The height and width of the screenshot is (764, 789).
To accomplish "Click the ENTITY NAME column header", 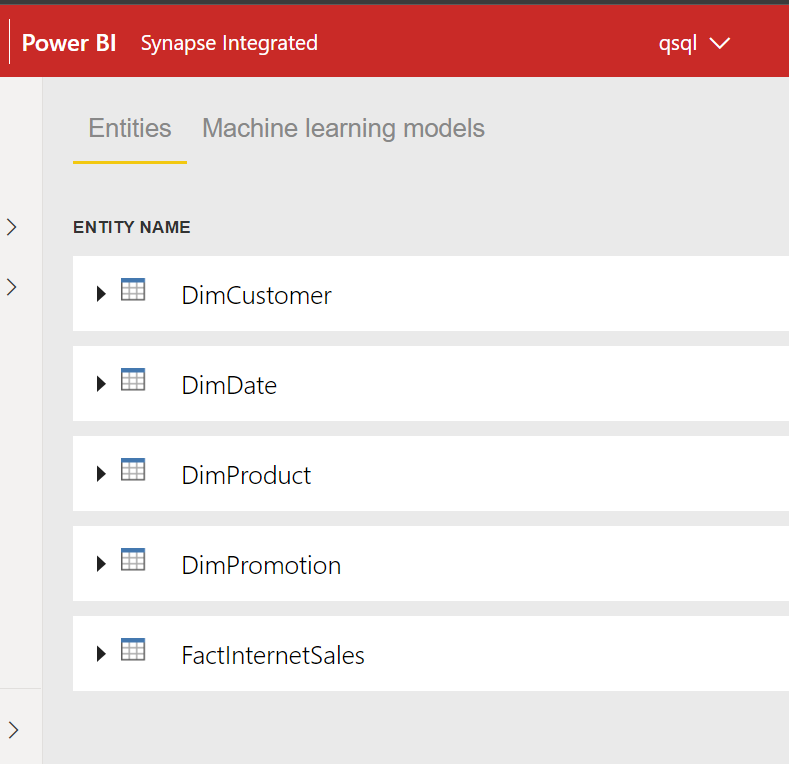I will (x=132, y=227).
